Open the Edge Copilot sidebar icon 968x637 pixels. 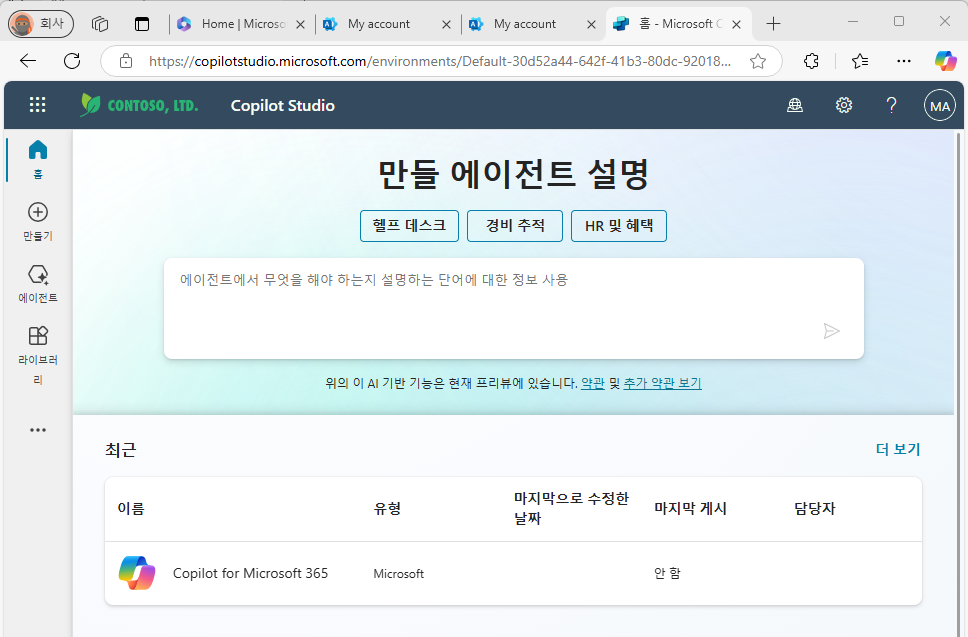tap(945, 60)
